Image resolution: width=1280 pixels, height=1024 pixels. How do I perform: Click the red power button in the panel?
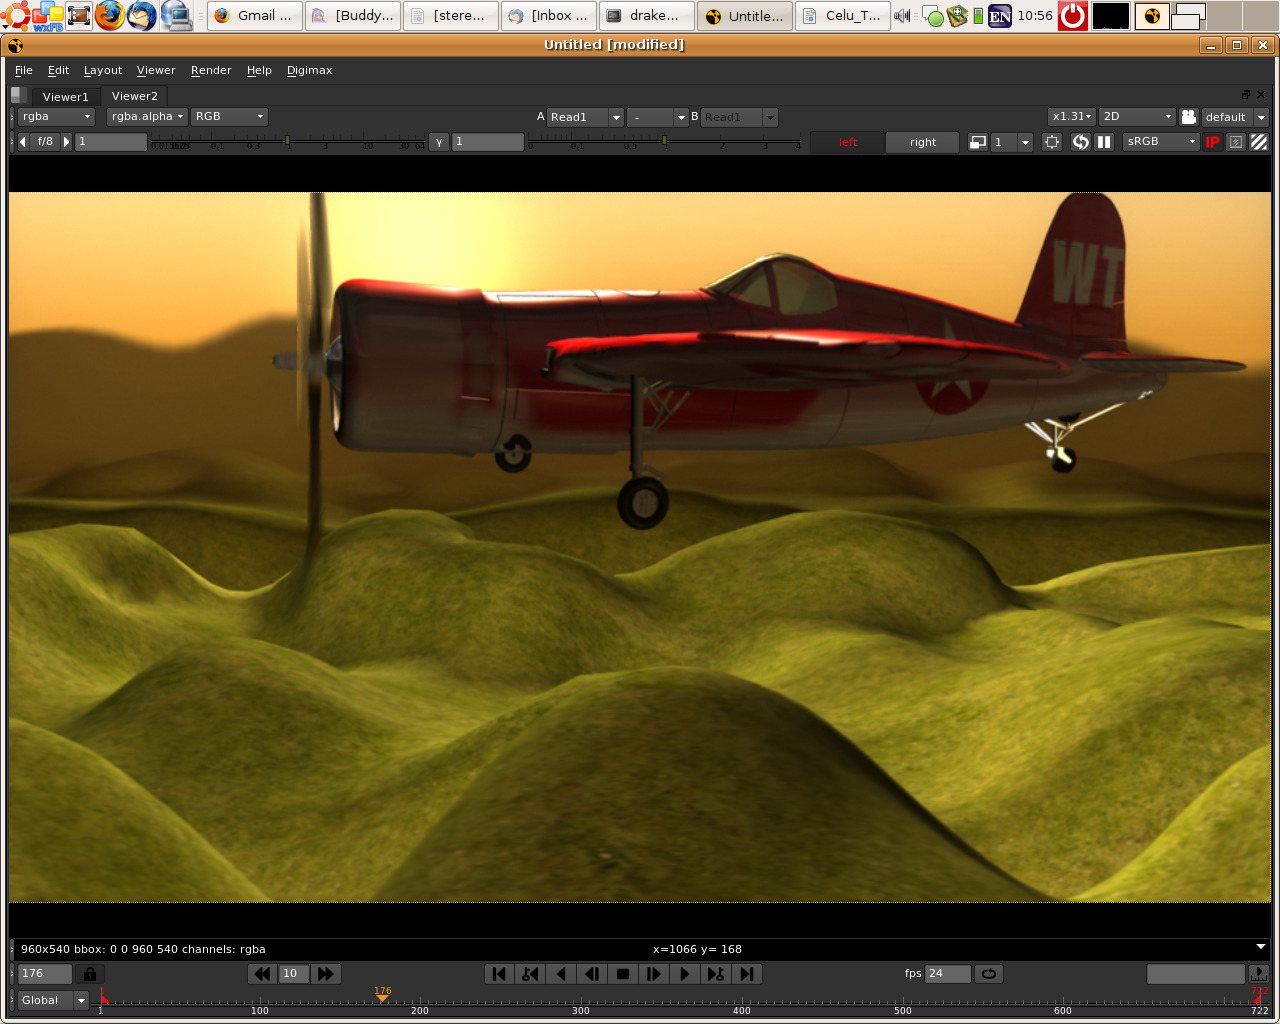tap(1073, 15)
